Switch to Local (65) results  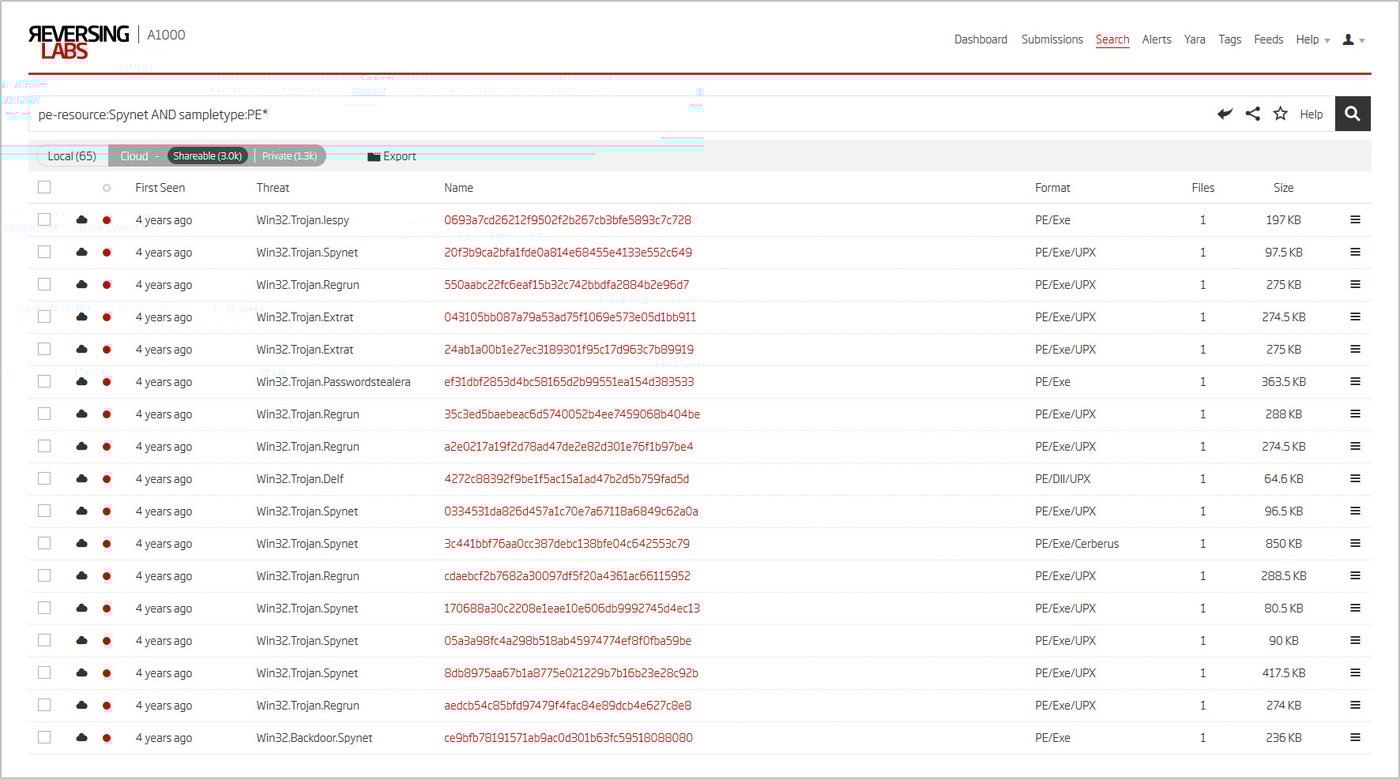[72, 156]
